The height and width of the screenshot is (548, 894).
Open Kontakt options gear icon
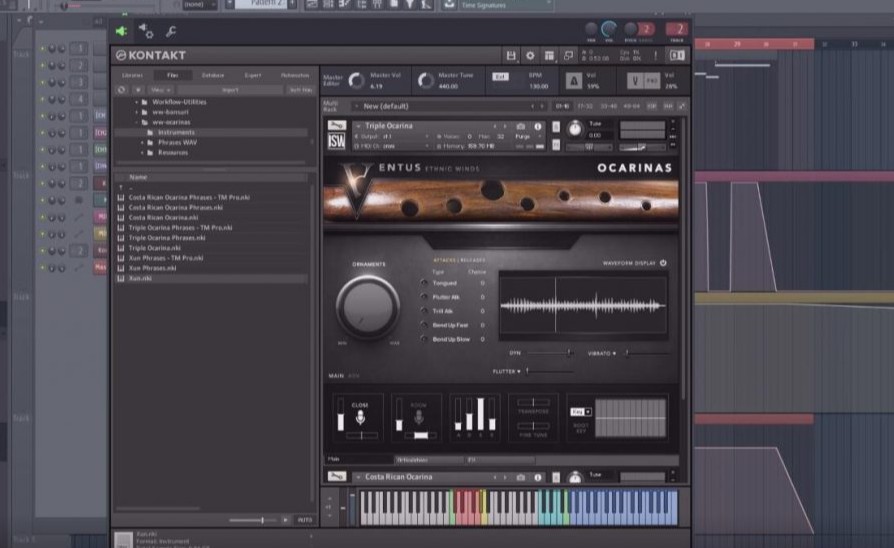[530, 55]
